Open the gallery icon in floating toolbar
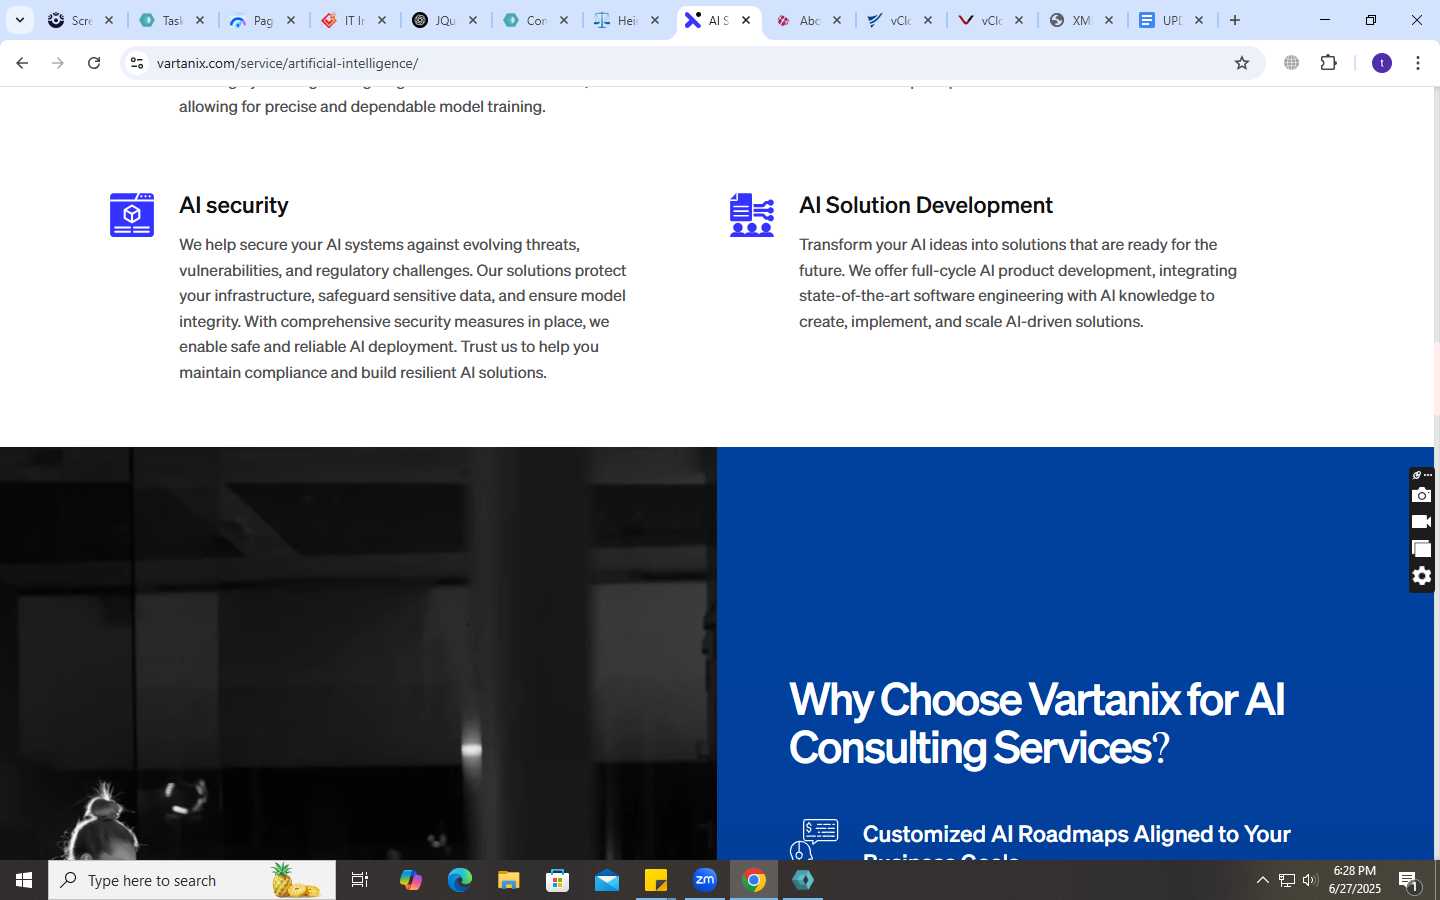 (x=1422, y=549)
